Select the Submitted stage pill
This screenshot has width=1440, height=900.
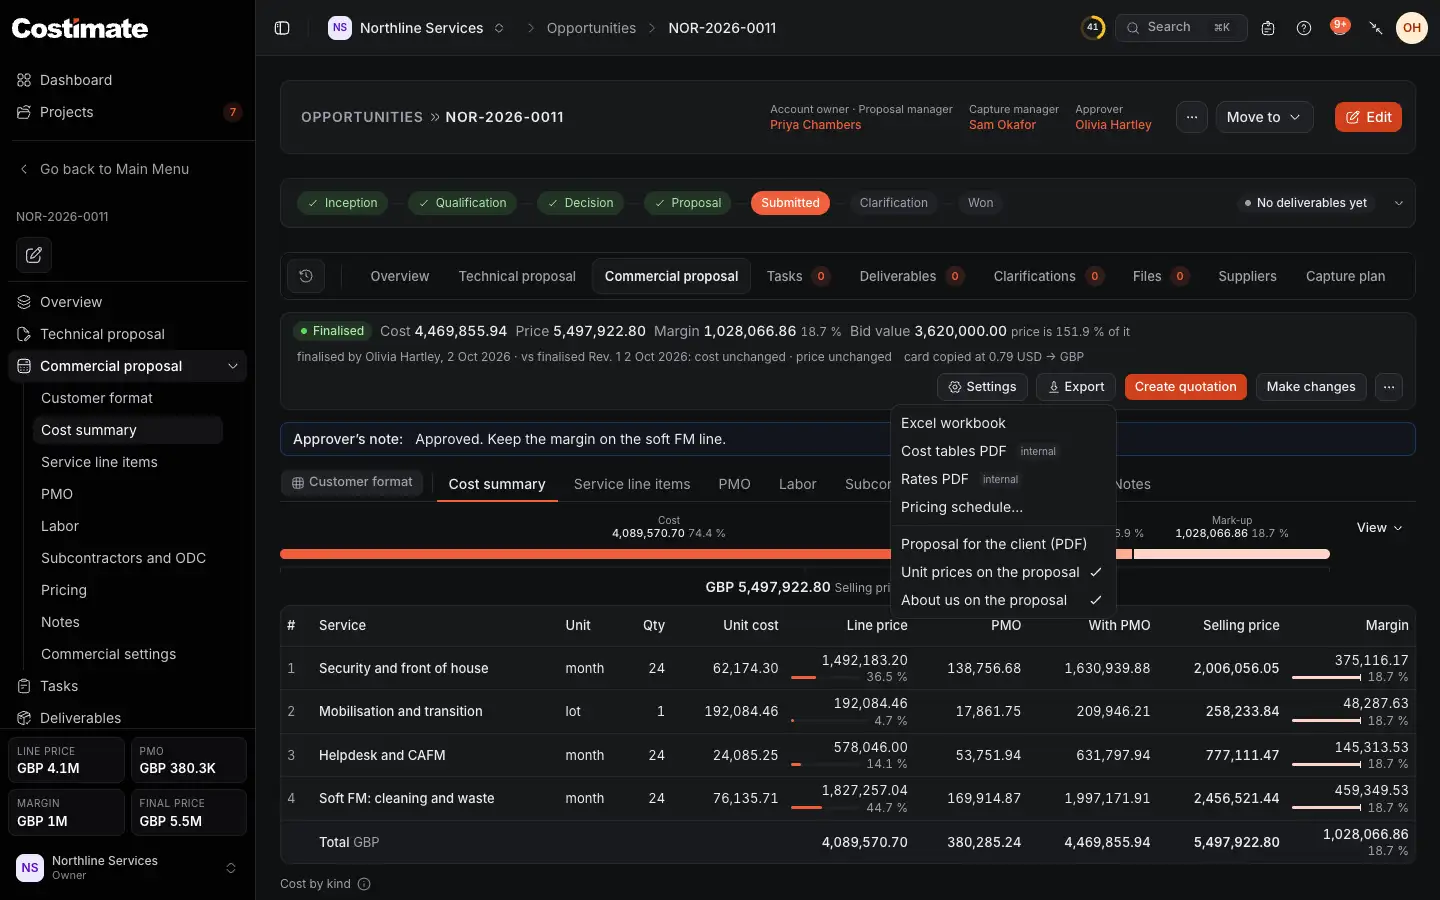[790, 203]
